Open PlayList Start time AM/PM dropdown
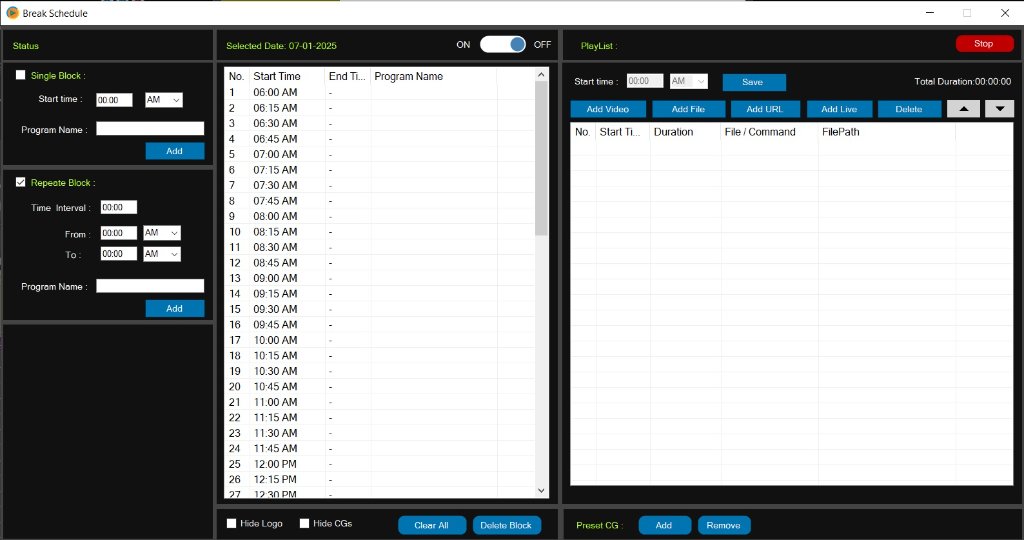 point(689,81)
